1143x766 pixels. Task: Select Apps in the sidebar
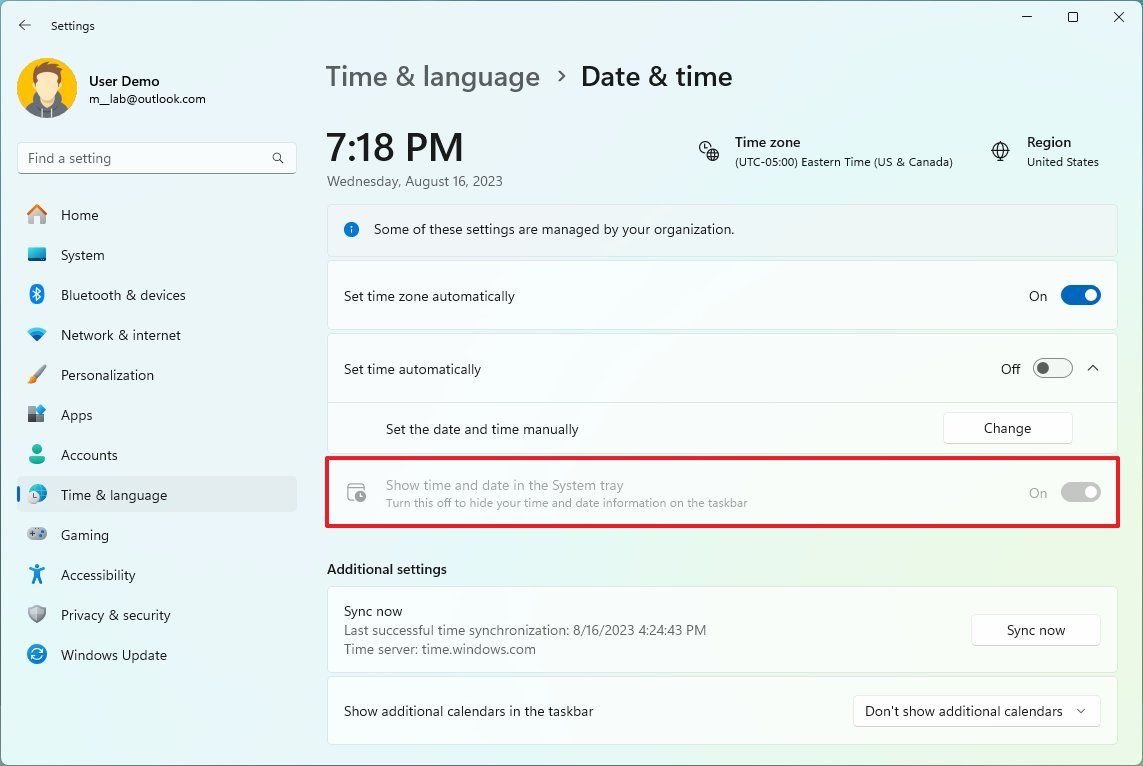[x=157, y=415]
